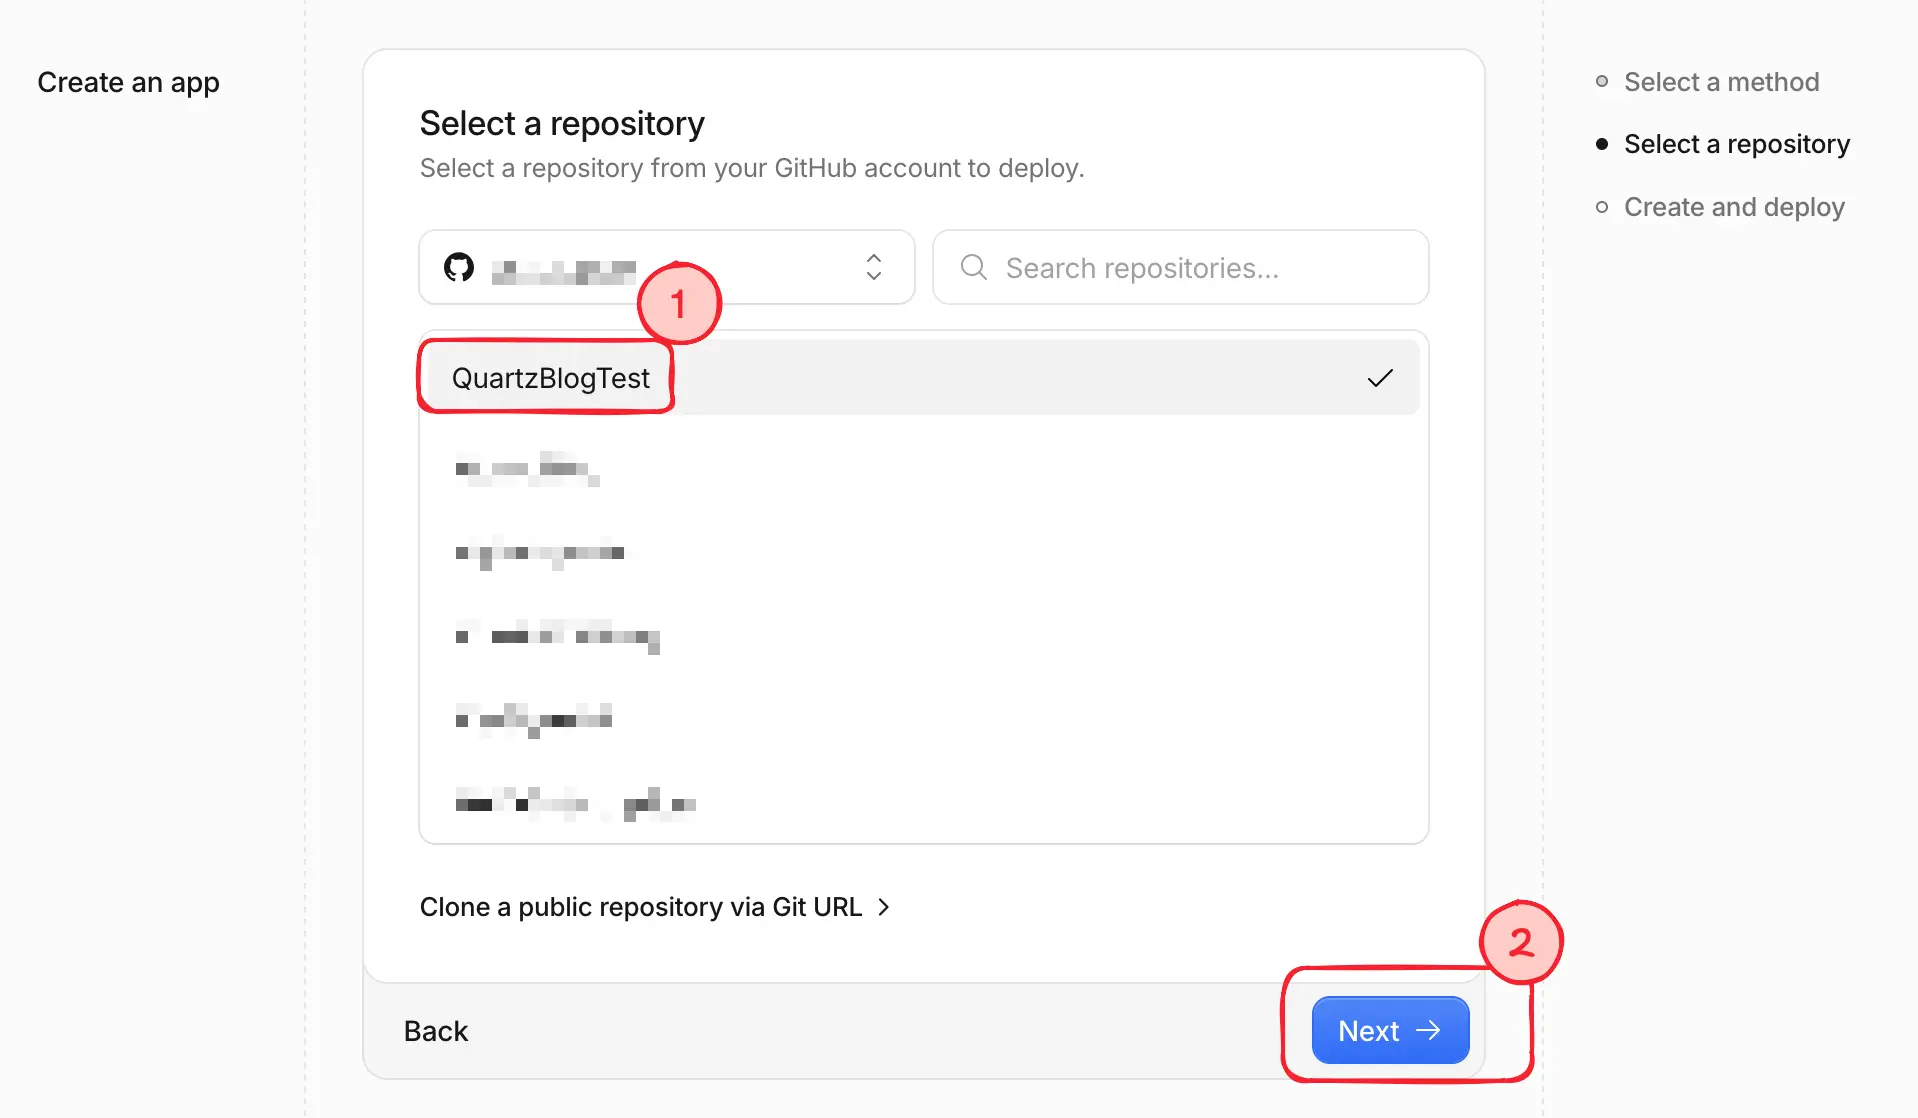Click the arrow icon in Next button
Viewport: 1918px width, 1118px height.
(1428, 1030)
